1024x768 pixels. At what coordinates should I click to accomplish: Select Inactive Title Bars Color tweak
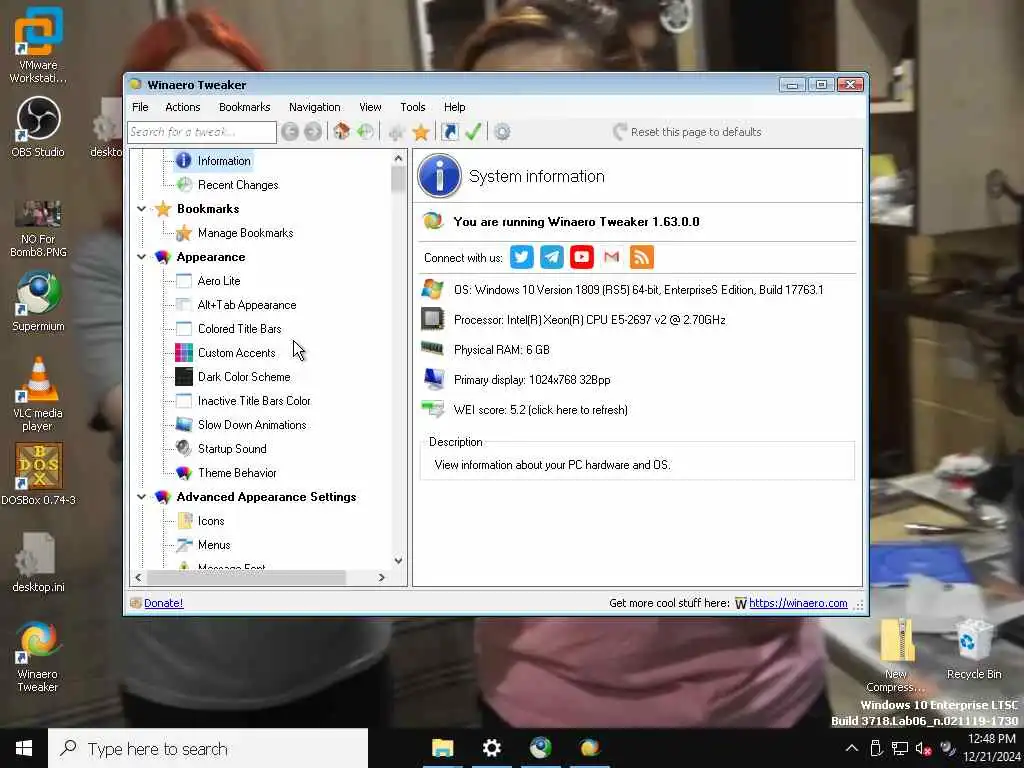254,401
